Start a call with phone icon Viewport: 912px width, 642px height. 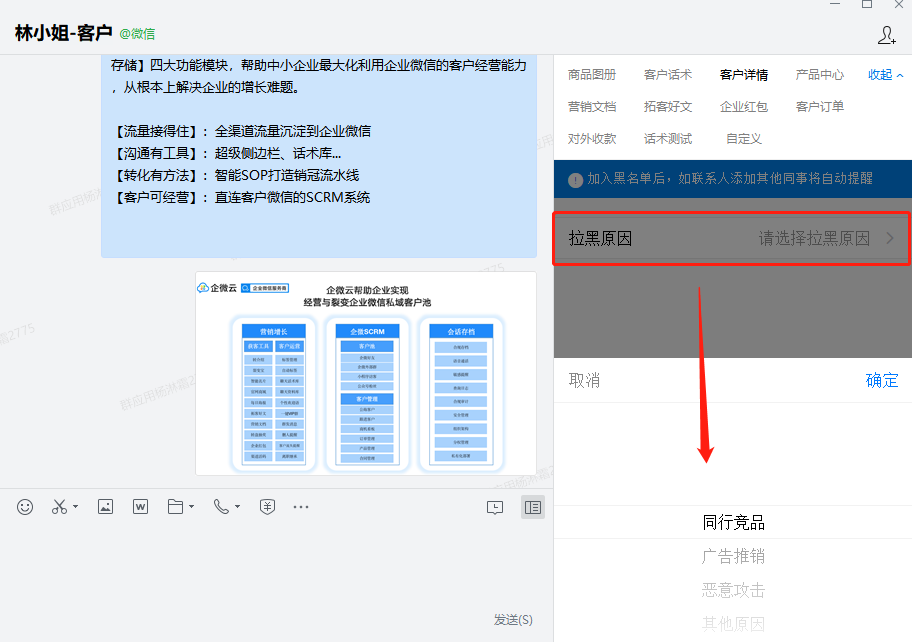pos(221,507)
